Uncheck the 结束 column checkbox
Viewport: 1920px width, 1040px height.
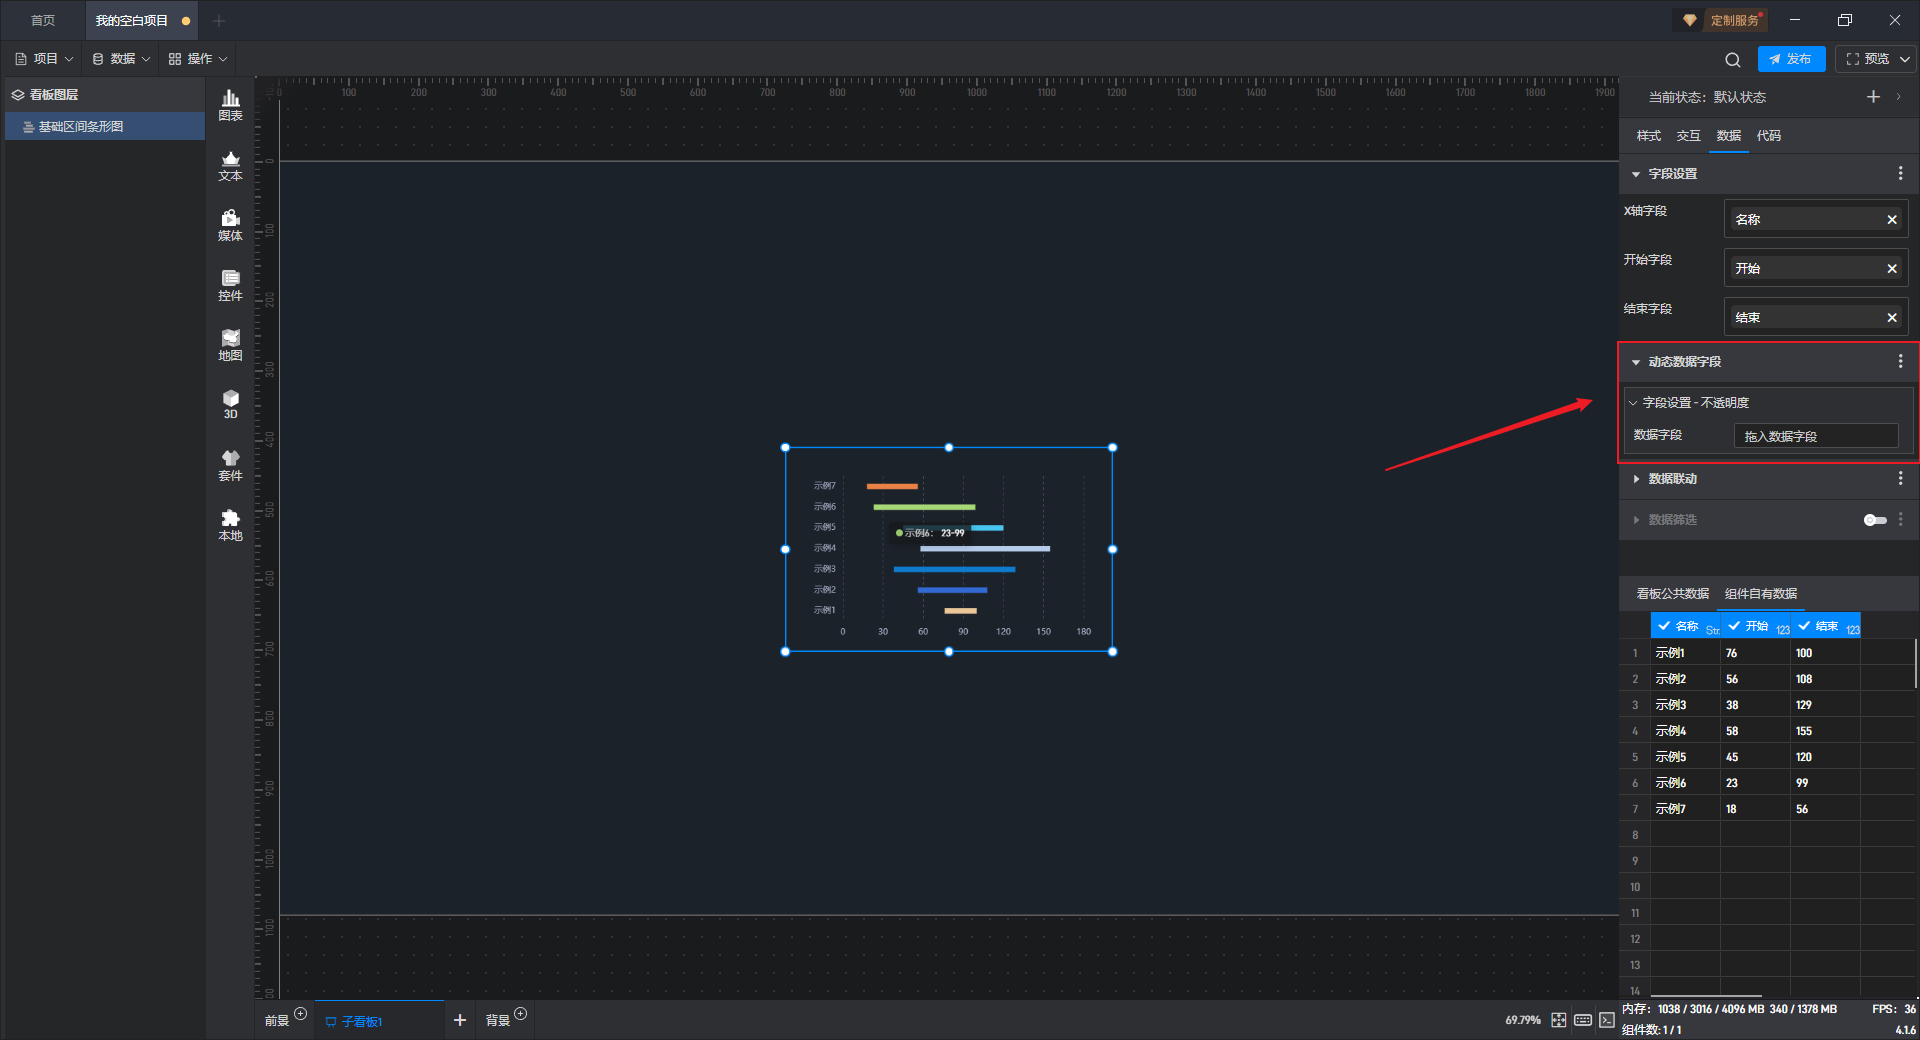pos(1804,626)
